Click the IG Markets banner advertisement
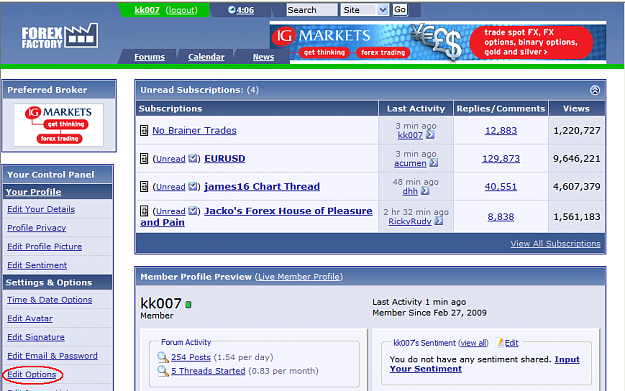The image size is (625, 391). coord(438,42)
